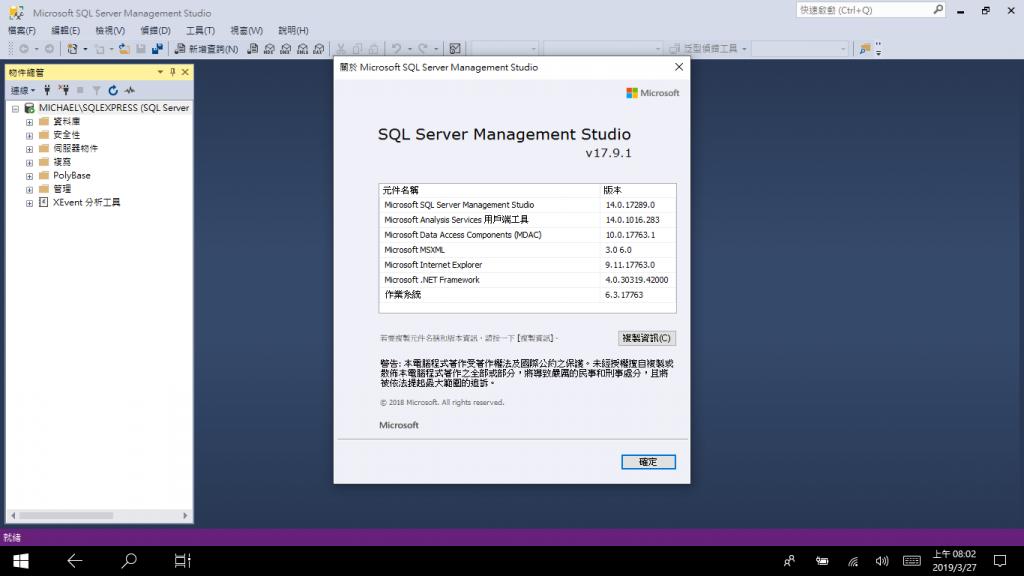Click the XMLA query icon
Screen dimensions: 1024x576
pos(302,49)
